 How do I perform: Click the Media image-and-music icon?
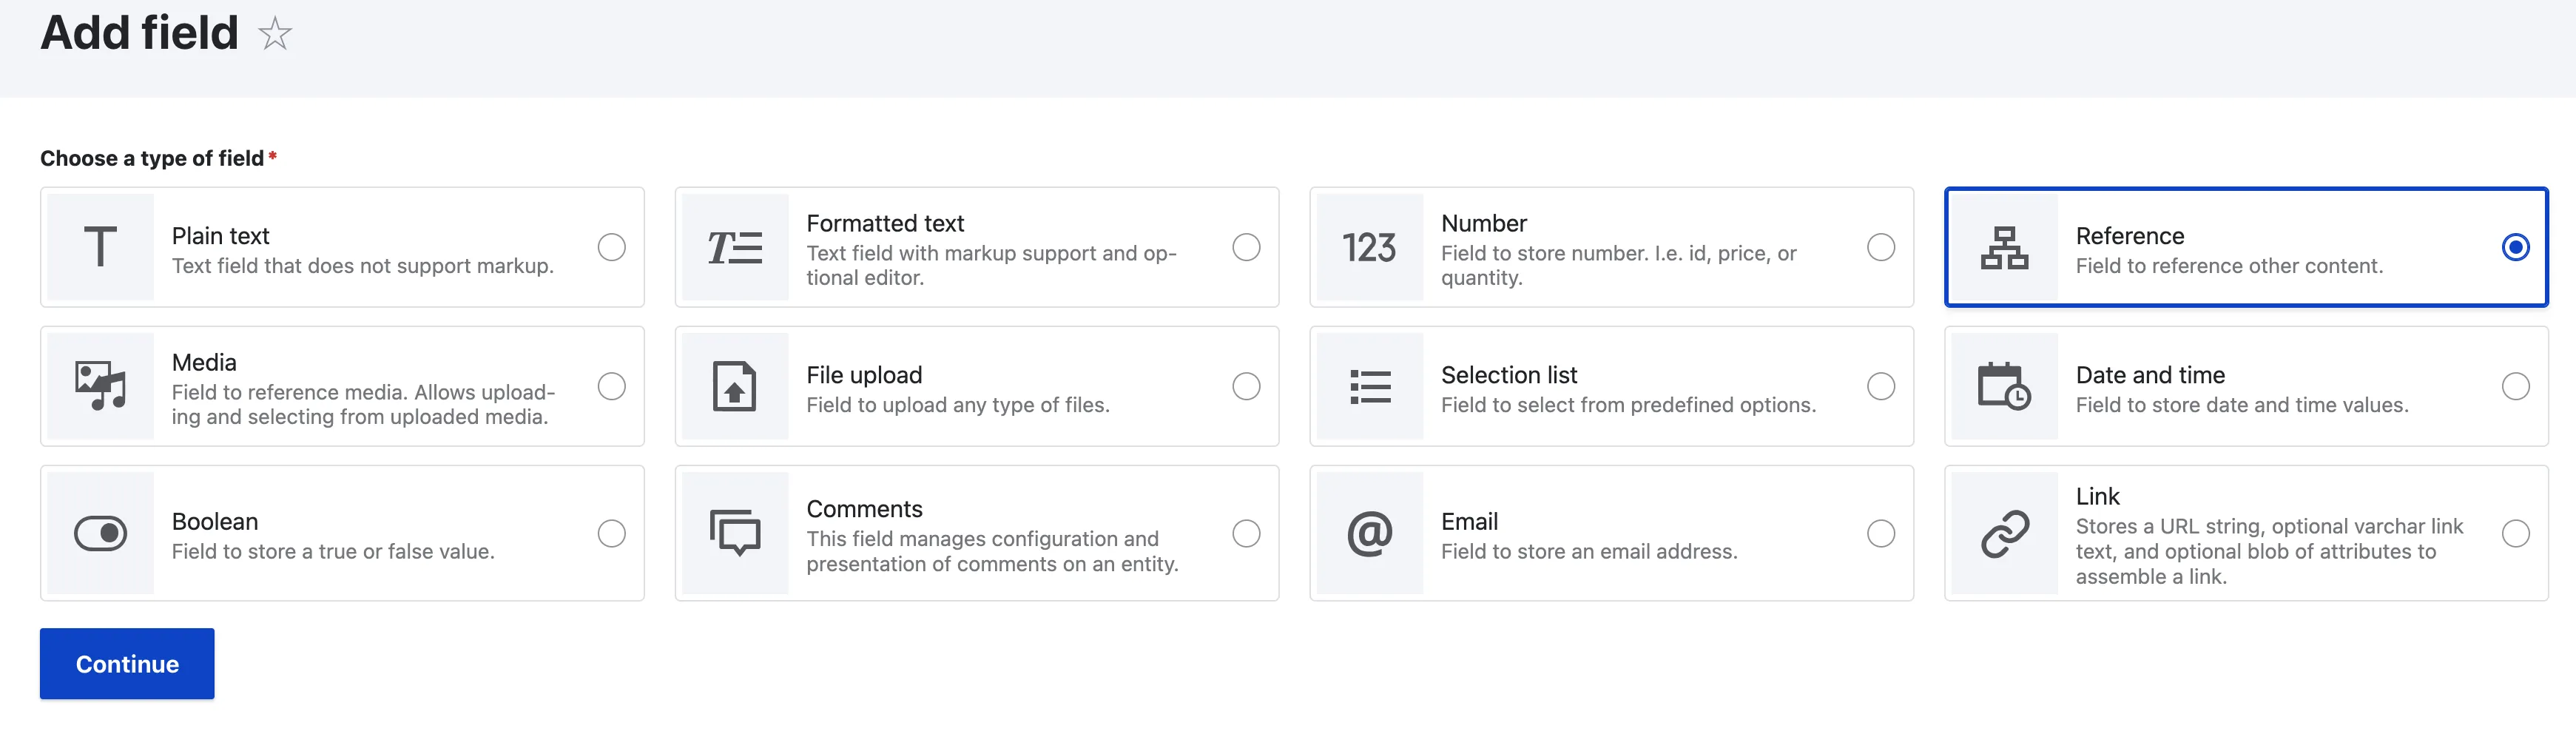tap(100, 386)
